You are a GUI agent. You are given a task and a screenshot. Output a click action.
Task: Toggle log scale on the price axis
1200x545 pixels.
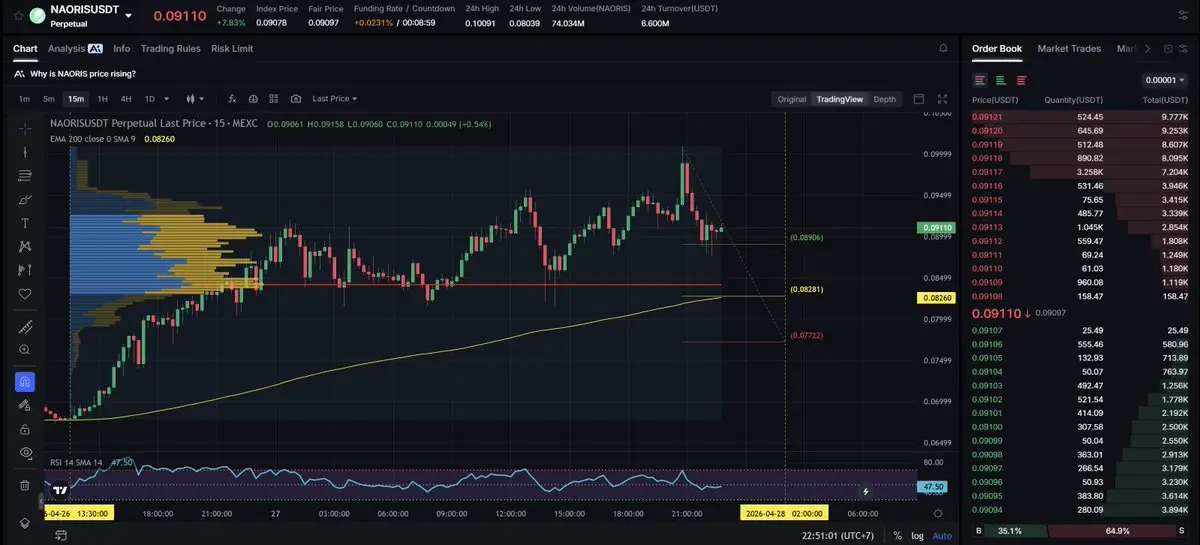[918, 535]
